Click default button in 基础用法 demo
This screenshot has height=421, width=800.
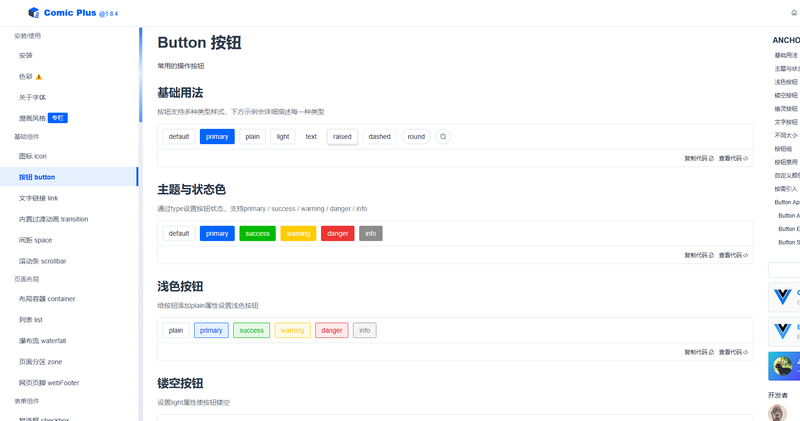179,137
